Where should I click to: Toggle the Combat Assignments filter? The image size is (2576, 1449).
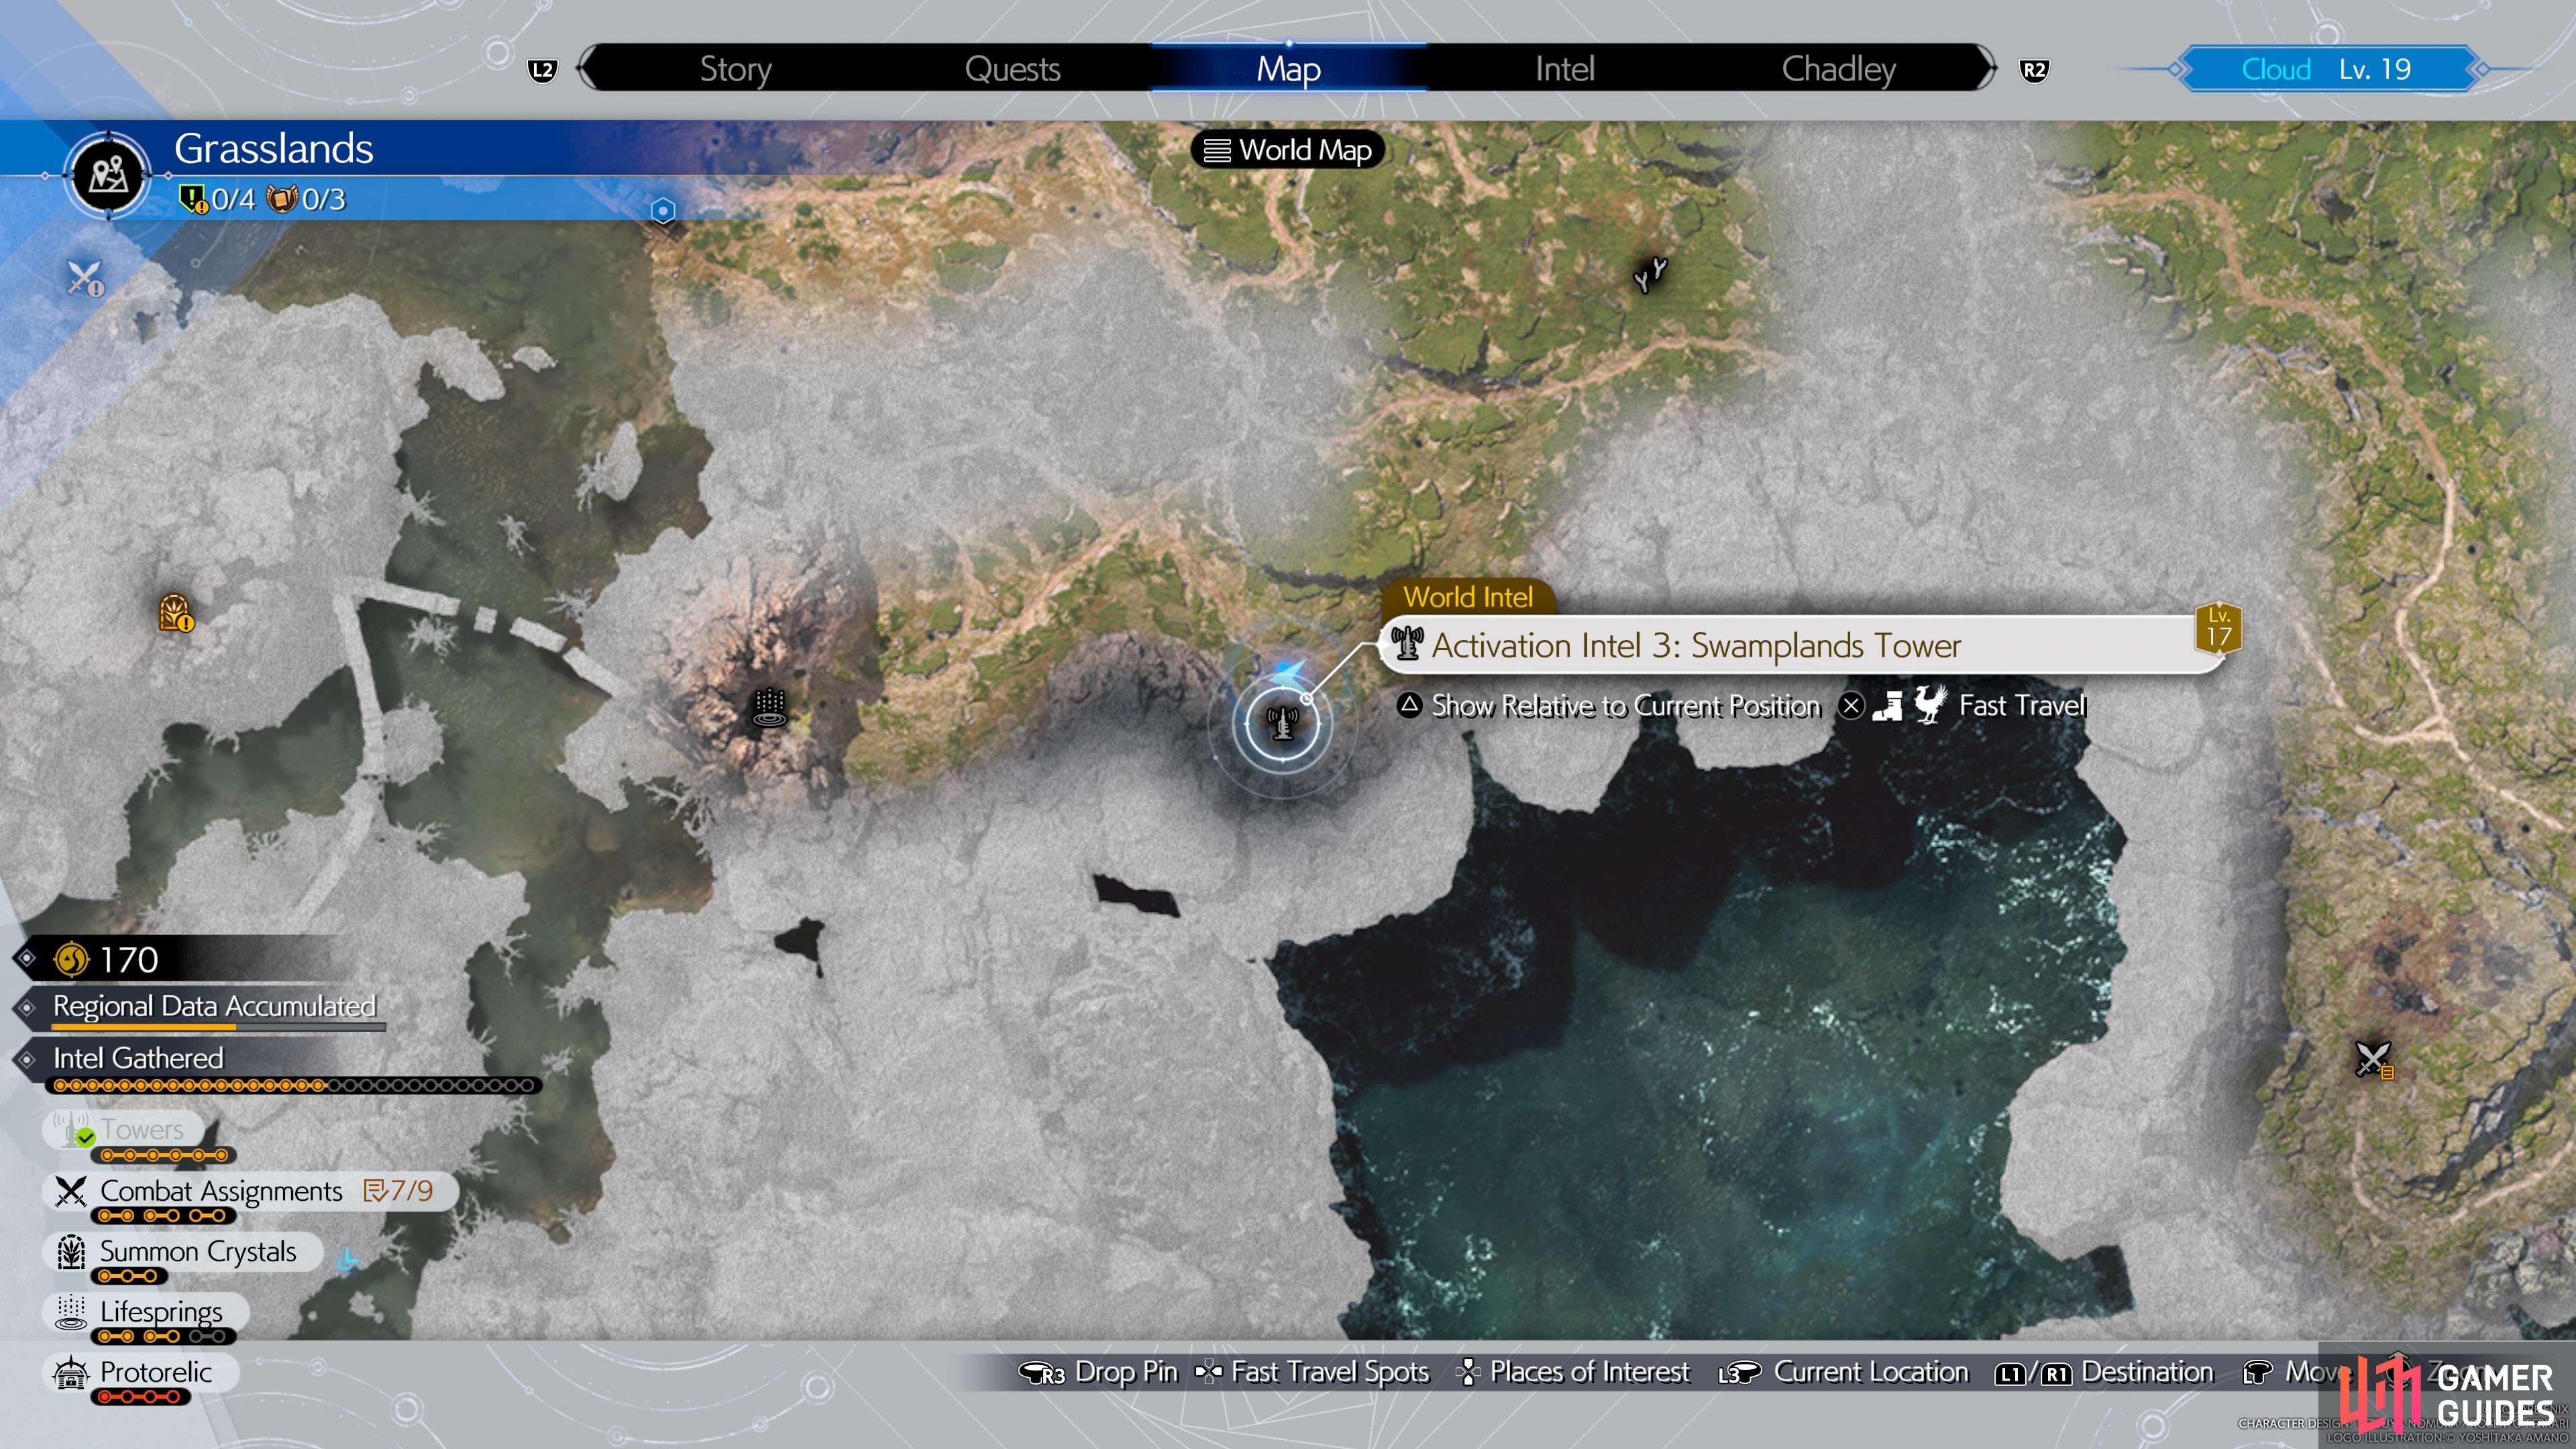pyautogui.click(x=249, y=1191)
